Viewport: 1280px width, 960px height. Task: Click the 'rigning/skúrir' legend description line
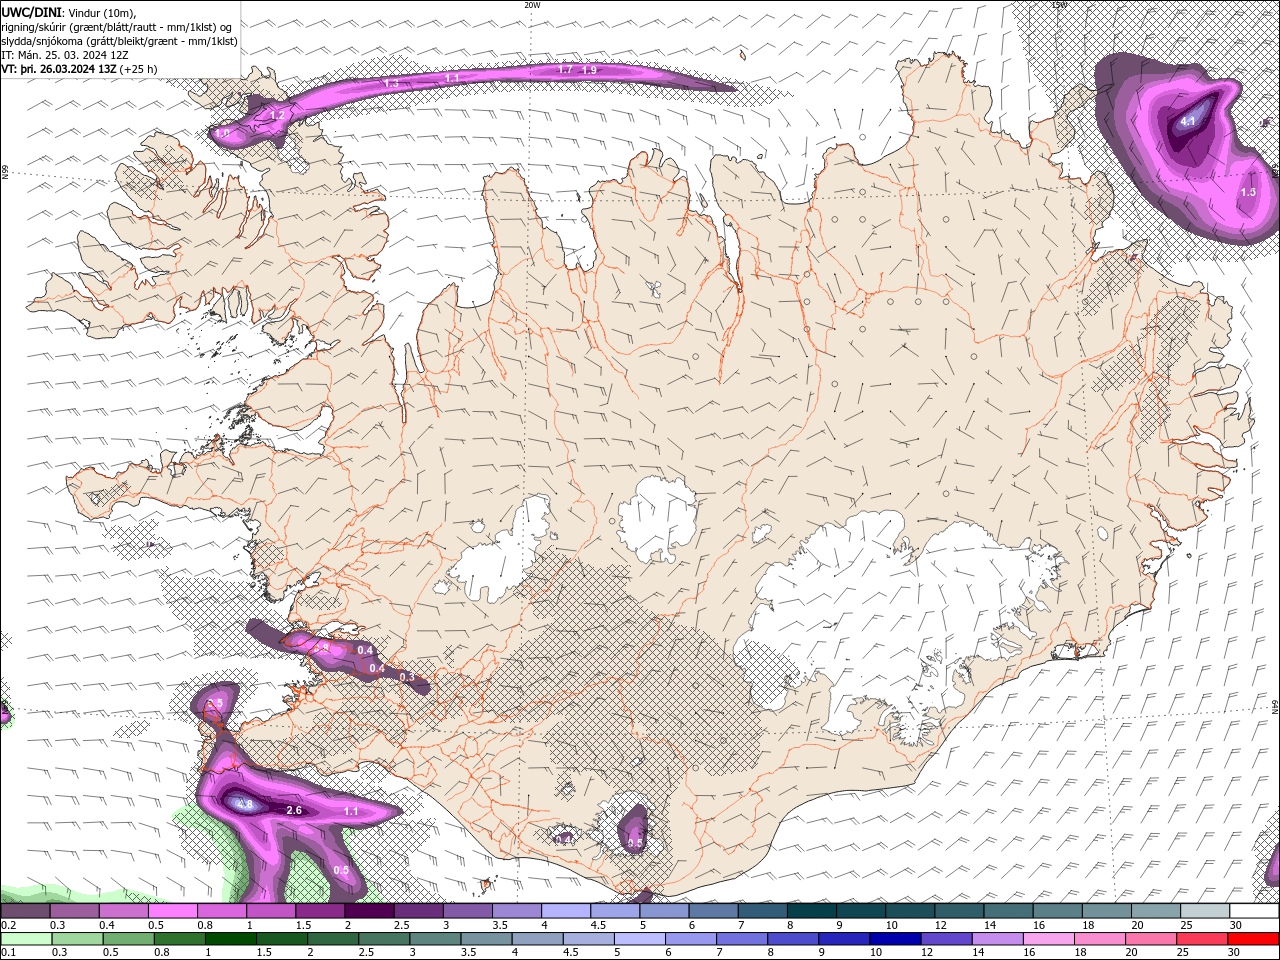[119, 27]
